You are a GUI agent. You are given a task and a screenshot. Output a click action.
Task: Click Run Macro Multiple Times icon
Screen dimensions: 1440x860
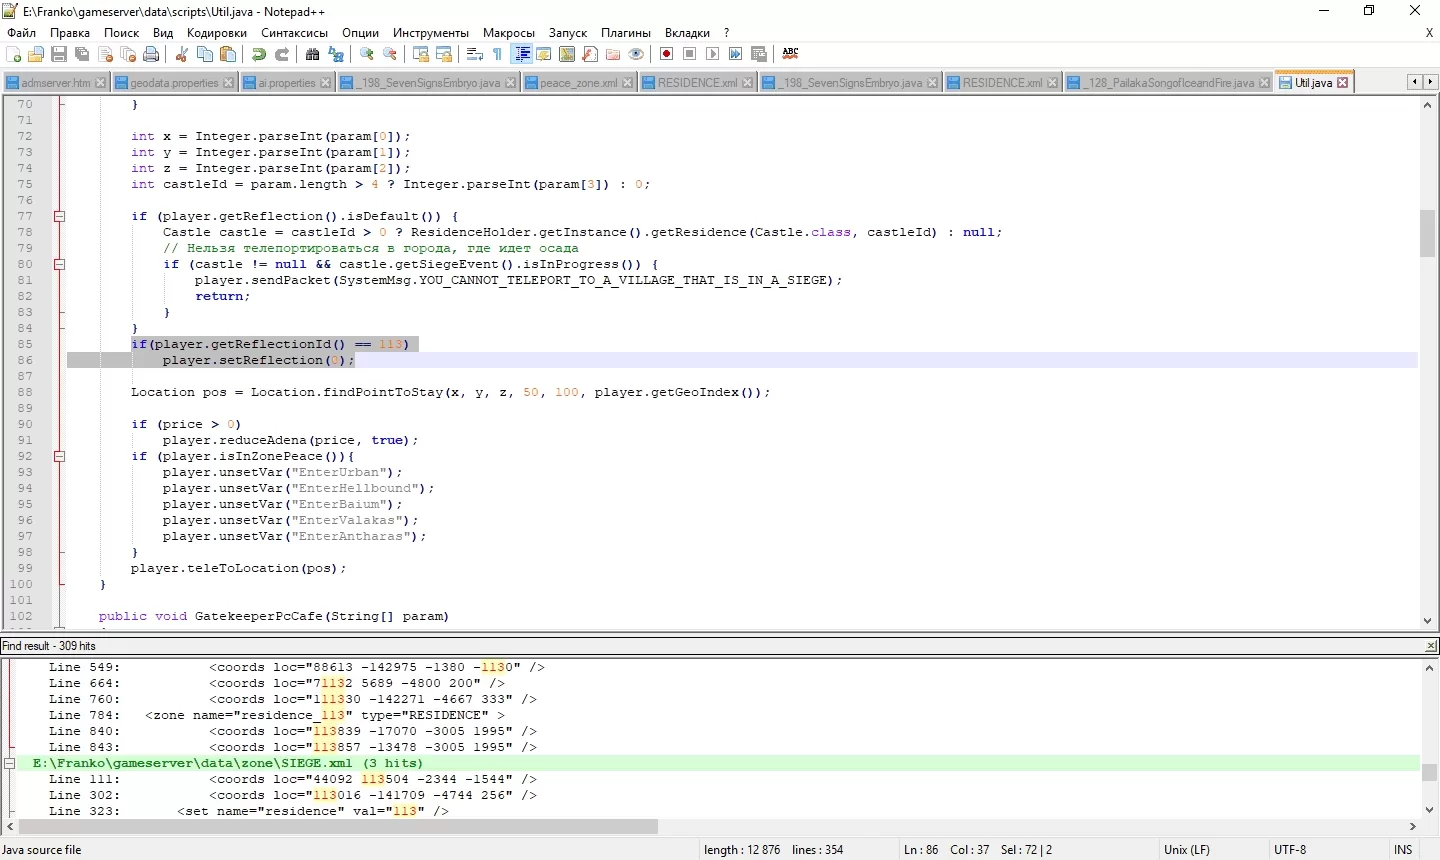click(736, 54)
